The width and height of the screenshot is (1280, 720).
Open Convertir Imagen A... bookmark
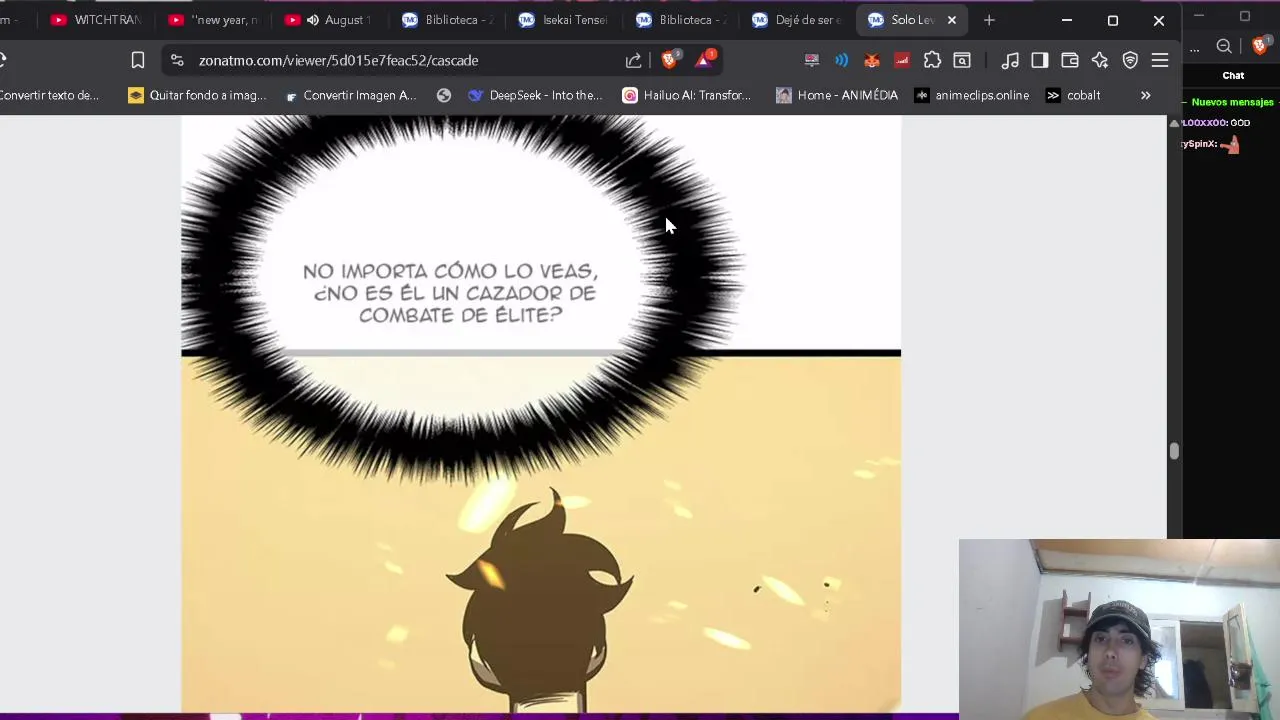351,95
